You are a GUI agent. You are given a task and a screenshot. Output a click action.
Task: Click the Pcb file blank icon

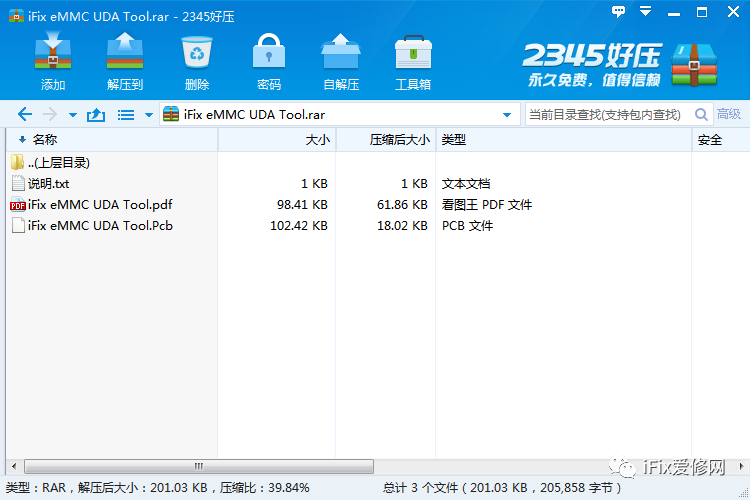pyautogui.click(x=18, y=225)
